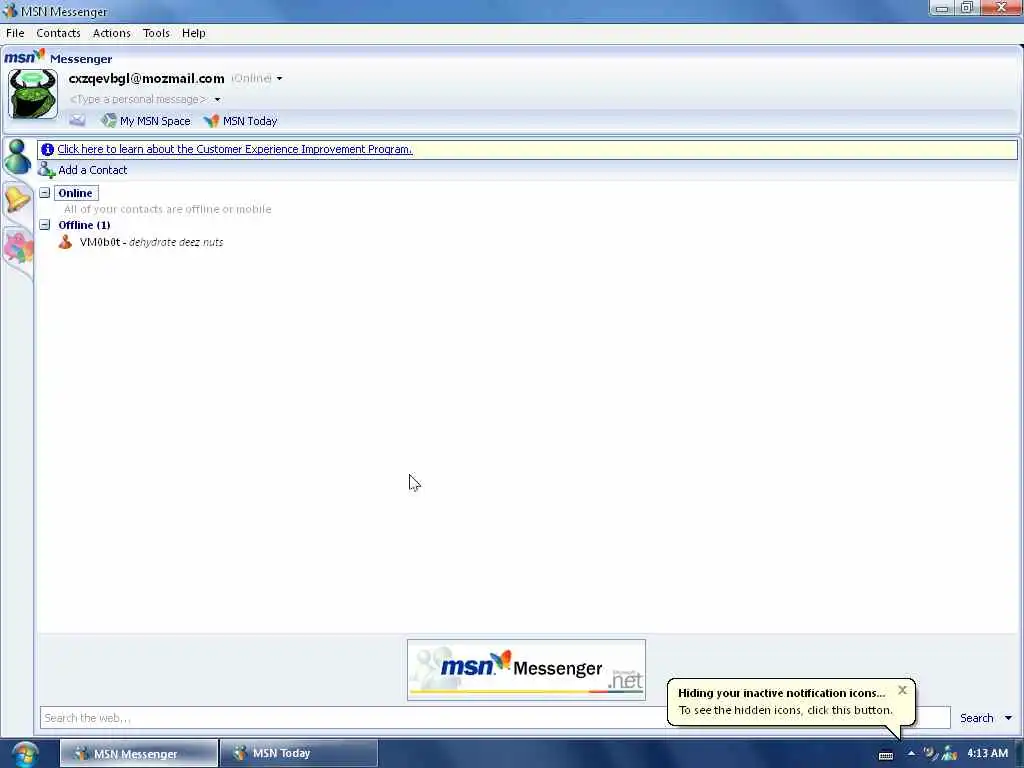Screen dimensions: 1024x768
Task: Open the pink sidebar tab below the bell
Action: tap(18, 247)
